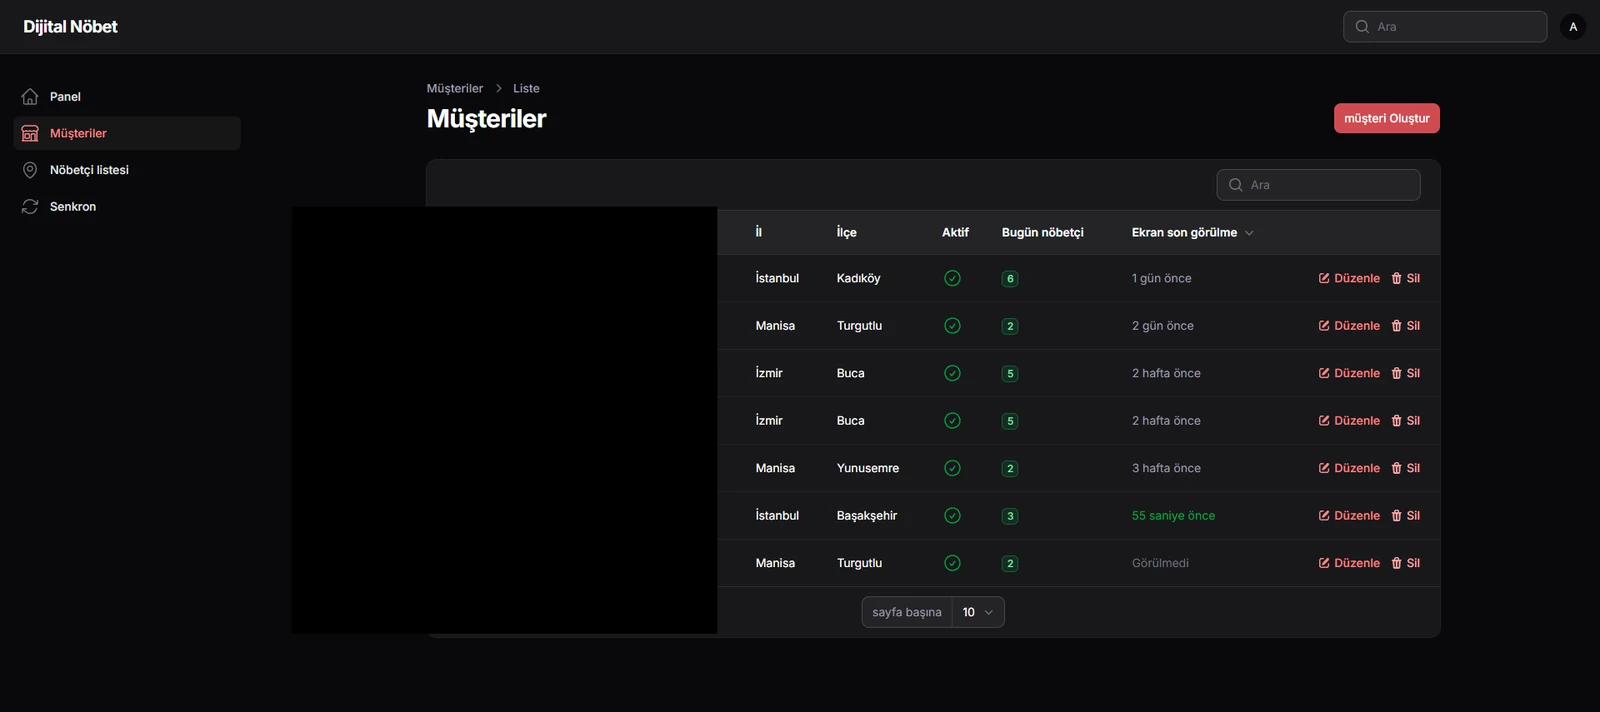Screen dimensions: 1600x712
Task: Delete the Yunusemre customer row
Action: tap(1405, 468)
